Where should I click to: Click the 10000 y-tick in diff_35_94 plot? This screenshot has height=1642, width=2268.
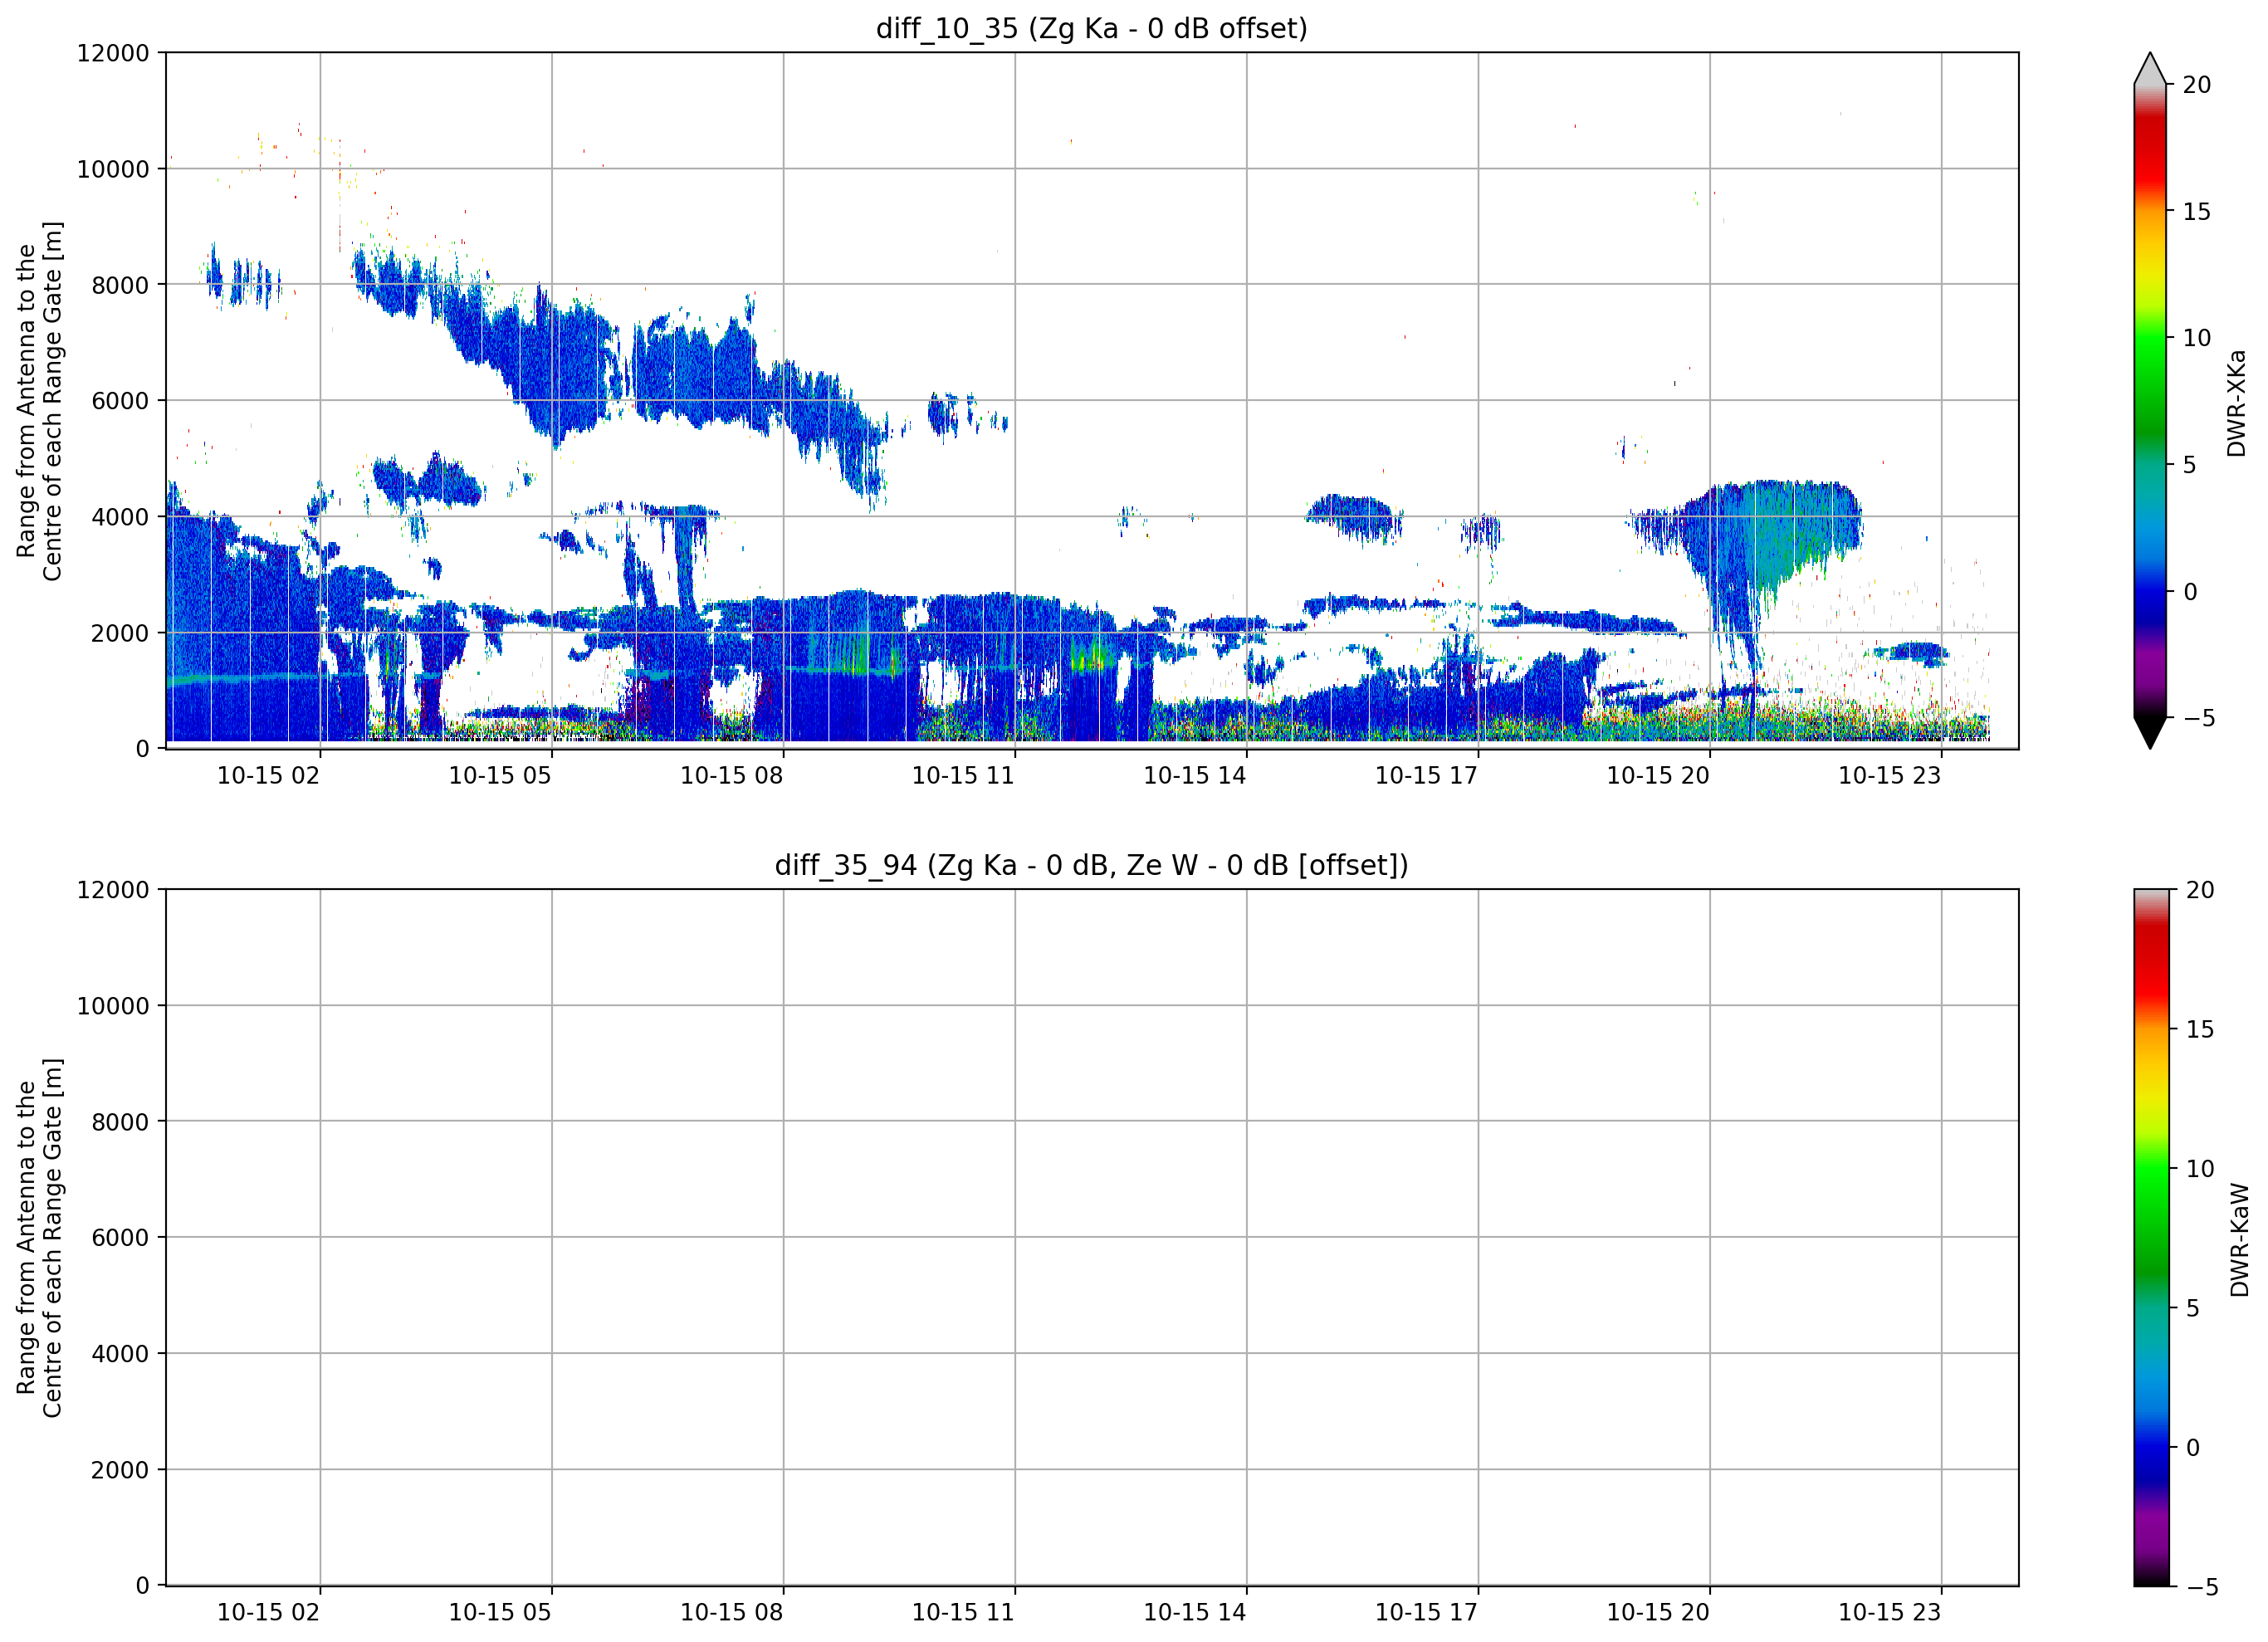tap(113, 1006)
